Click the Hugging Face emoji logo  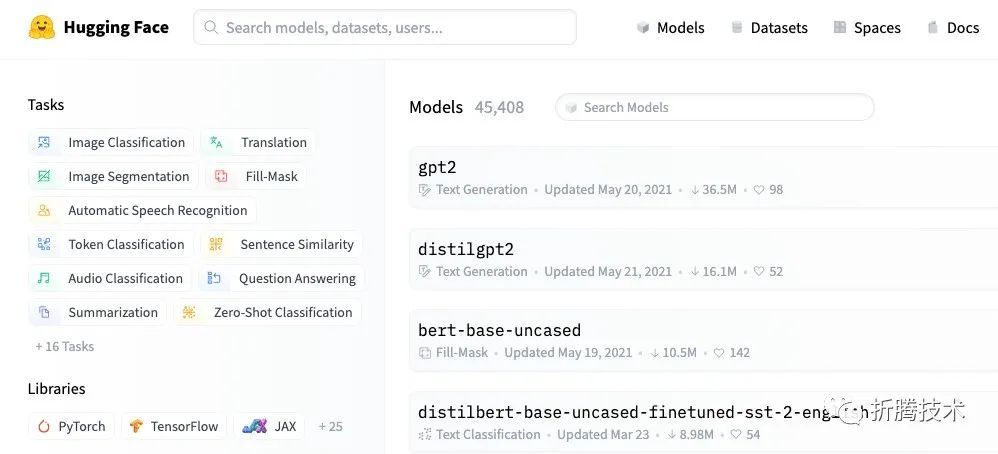point(42,27)
